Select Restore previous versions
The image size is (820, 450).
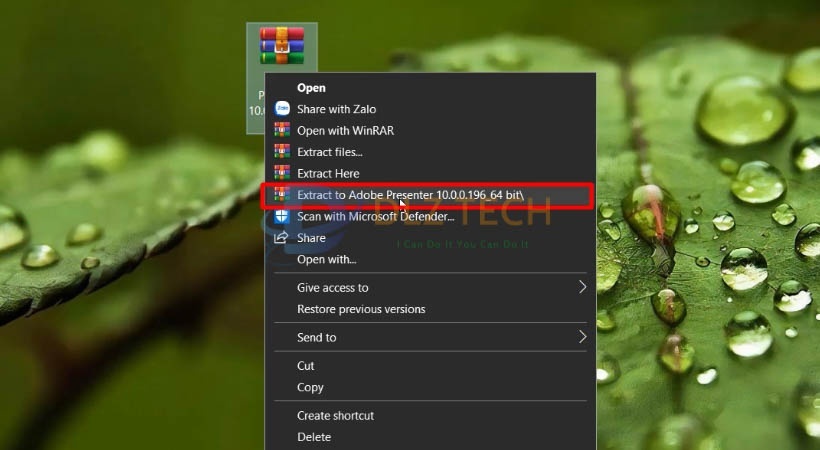tap(361, 309)
